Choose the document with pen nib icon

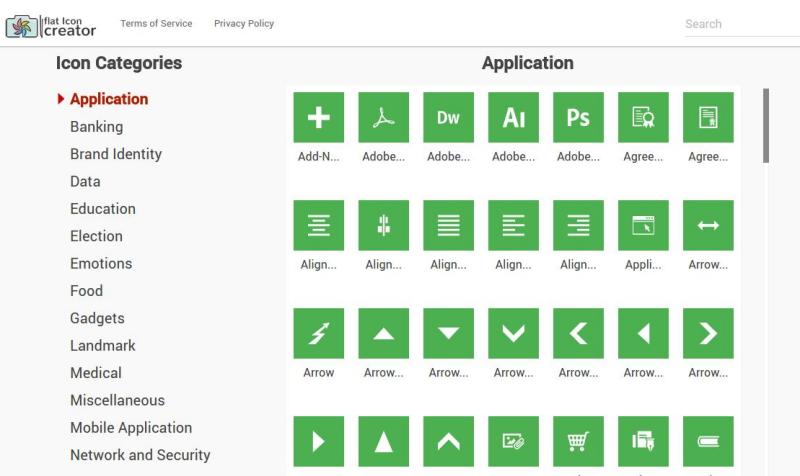pyautogui.click(x=643, y=441)
